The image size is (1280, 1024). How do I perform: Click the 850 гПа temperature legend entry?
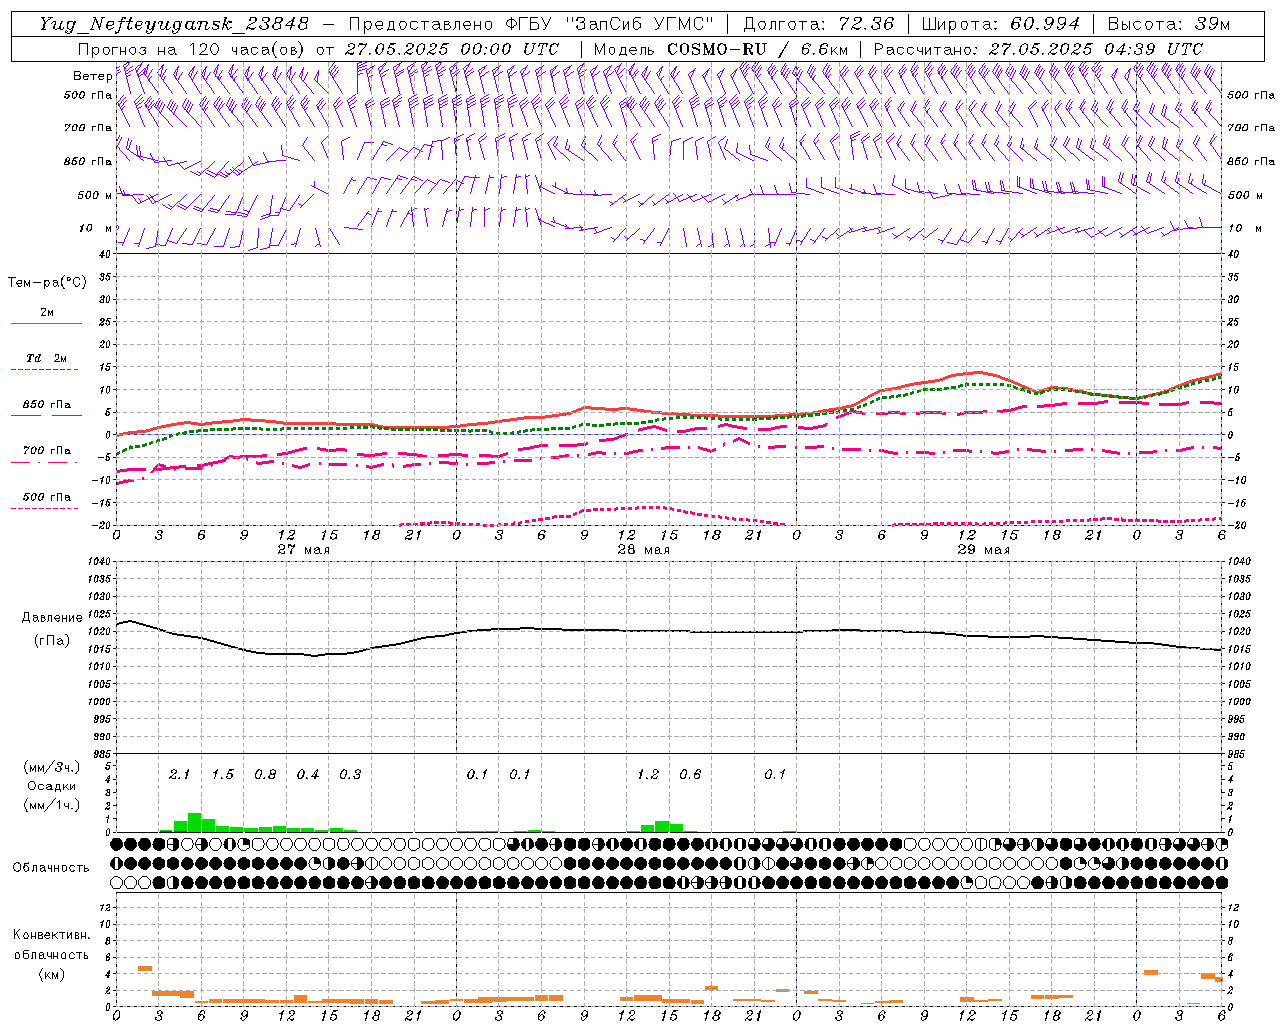46,405
